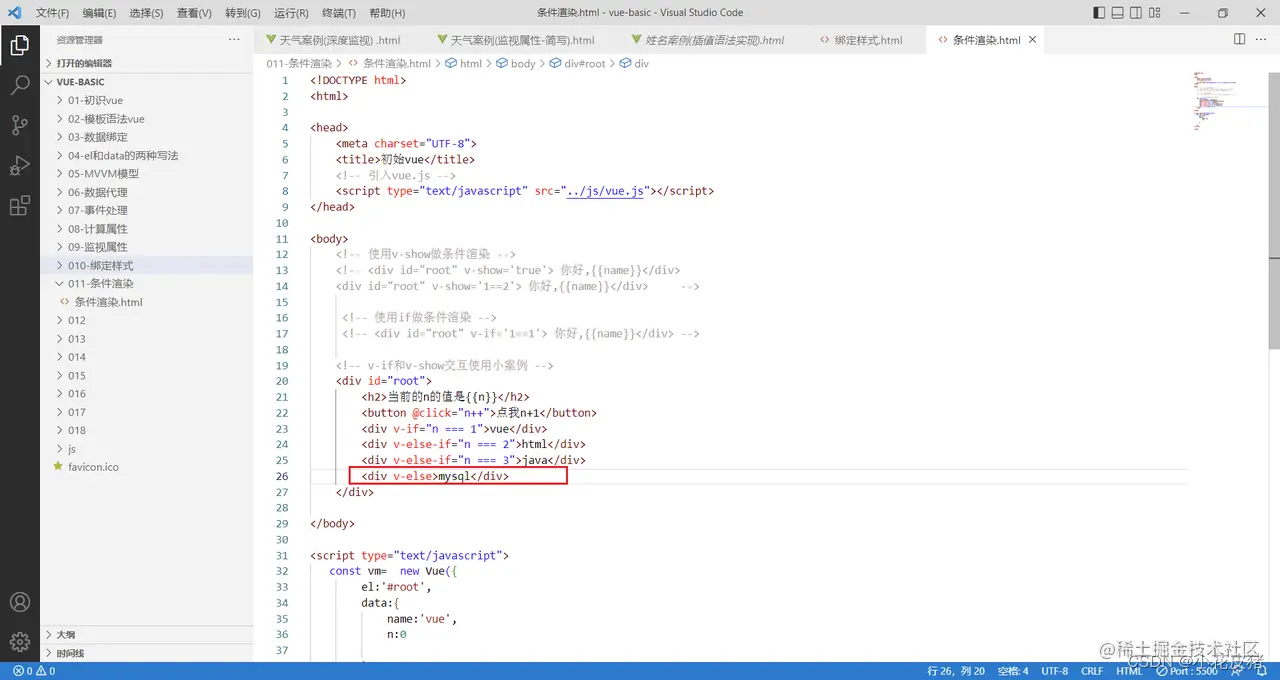Open Customize Layout icon

tap(1157, 13)
